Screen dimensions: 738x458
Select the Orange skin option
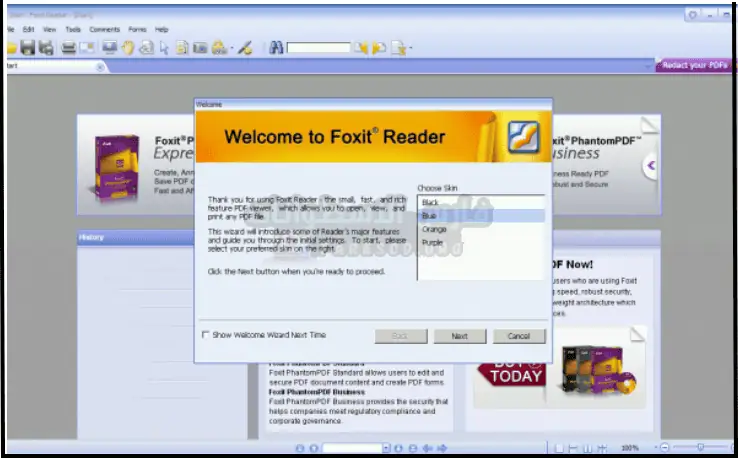(434, 229)
